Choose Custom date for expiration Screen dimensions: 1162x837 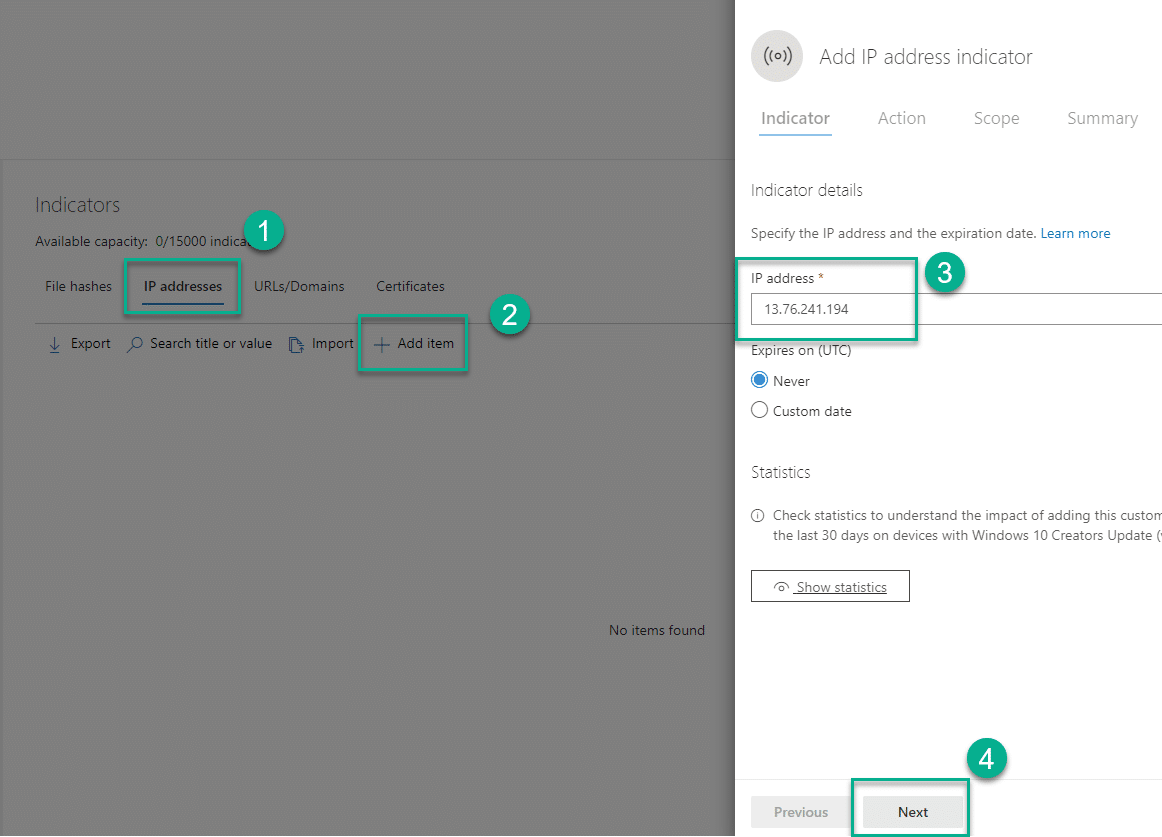click(759, 410)
